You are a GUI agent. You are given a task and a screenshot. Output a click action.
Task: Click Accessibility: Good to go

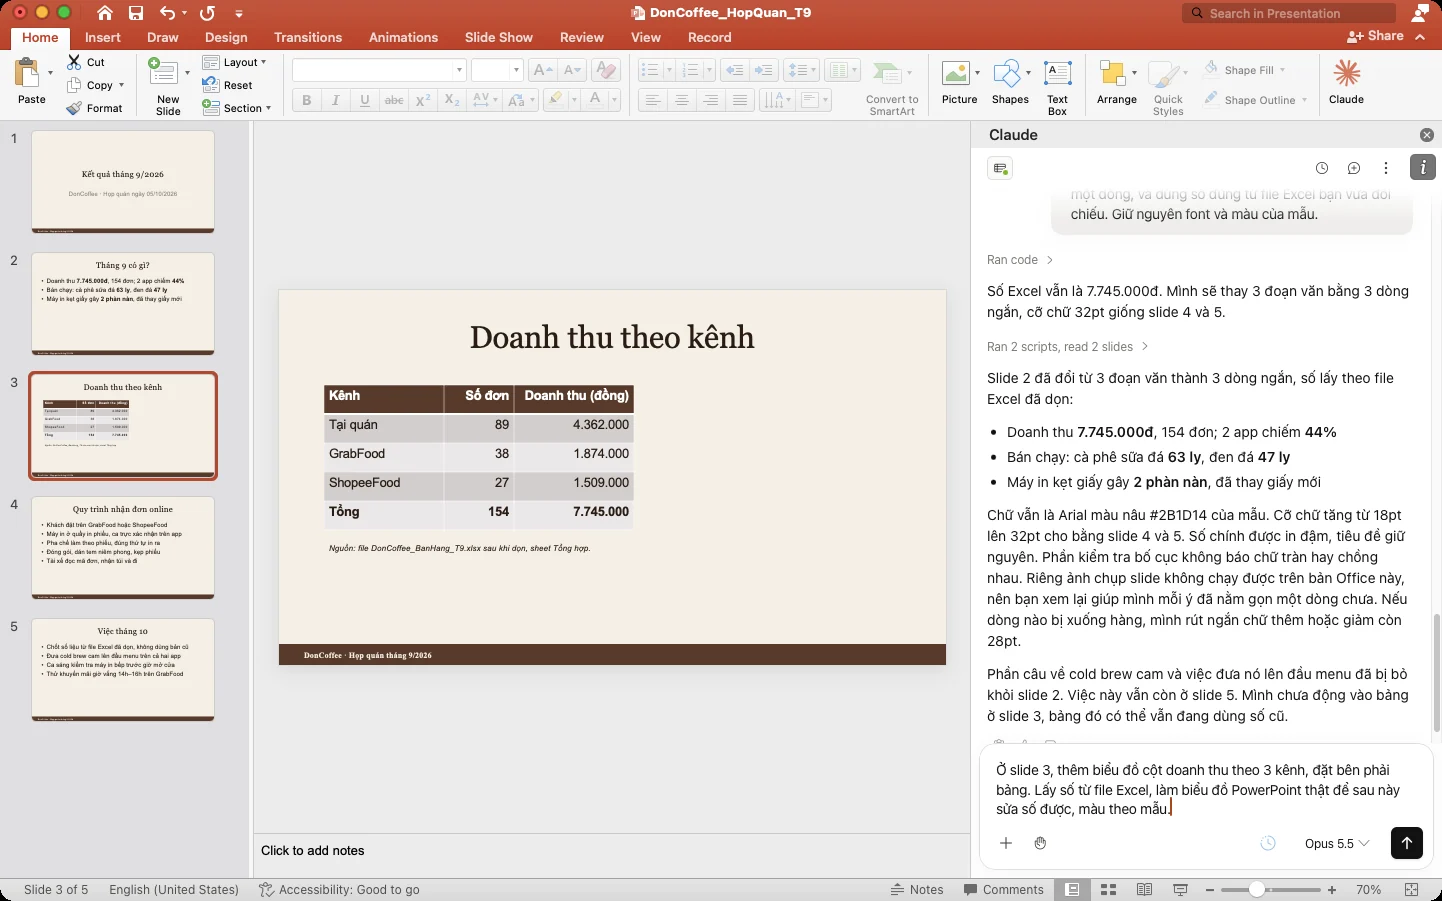[339, 890]
